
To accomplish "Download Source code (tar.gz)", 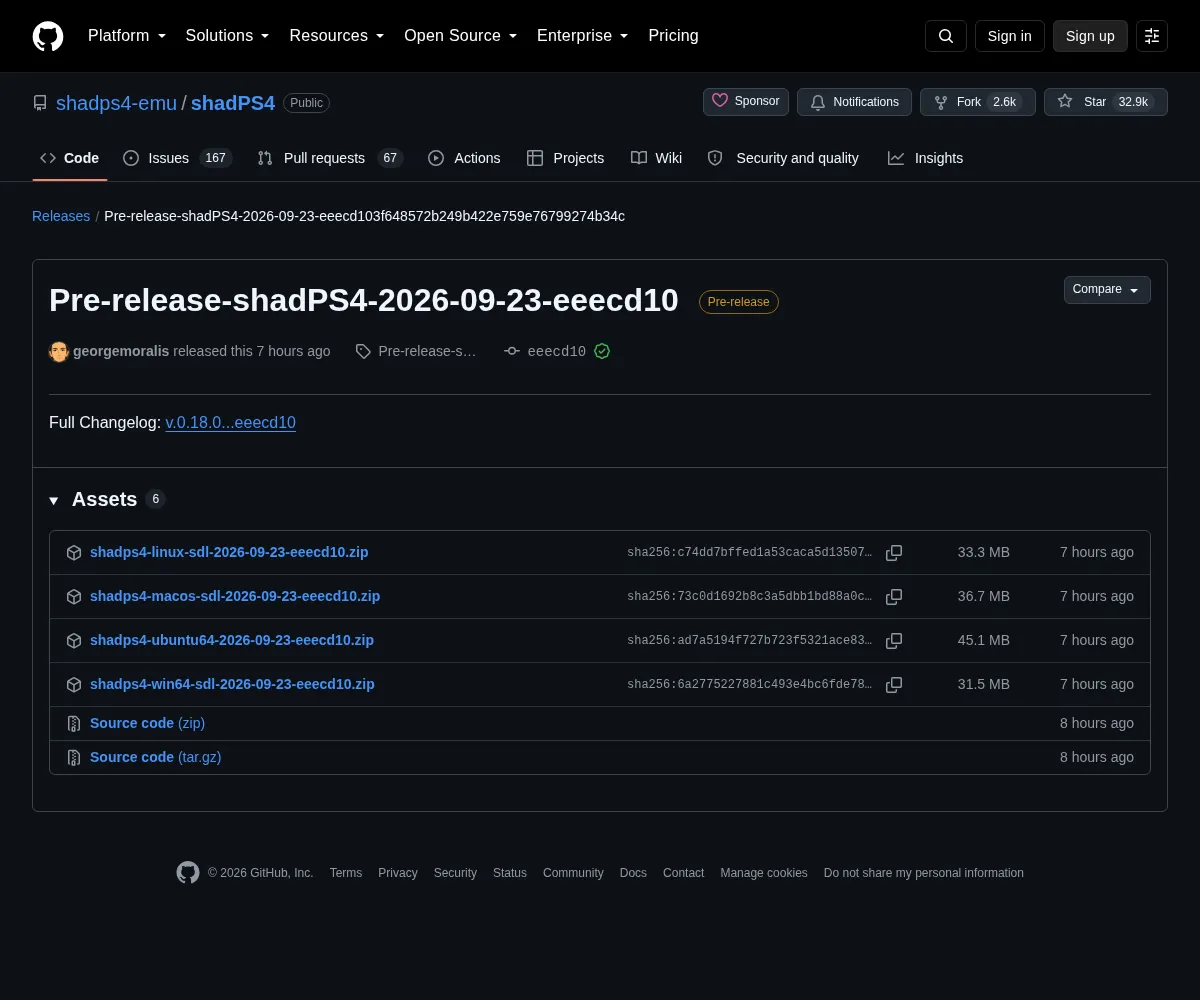I will pyautogui.click(x=156, y=757).
